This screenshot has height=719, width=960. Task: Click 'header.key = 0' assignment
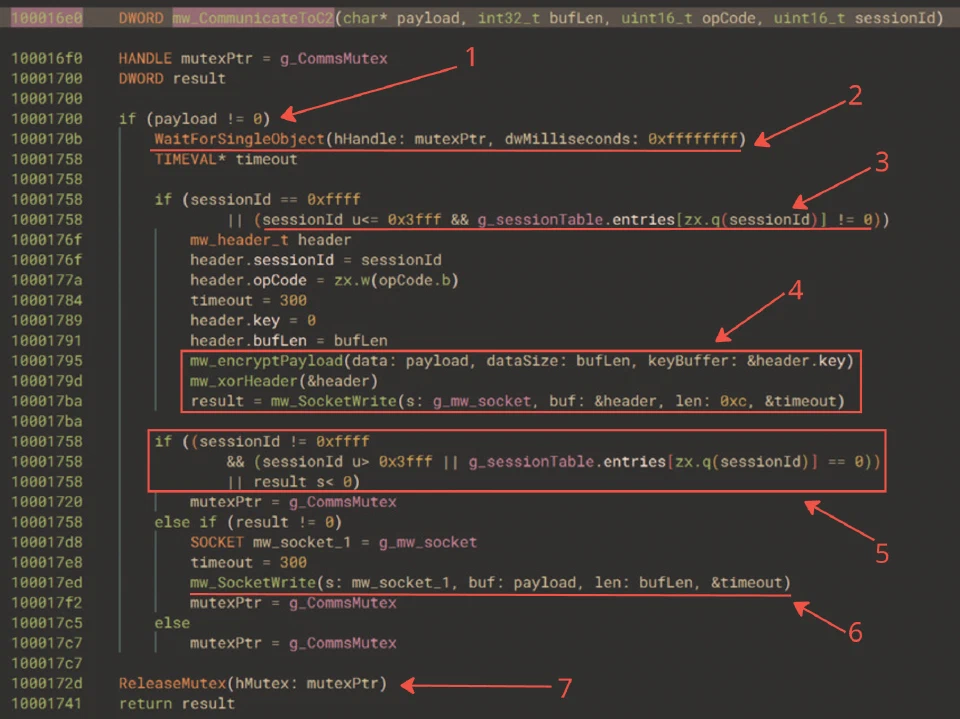(x=252, y=321)
